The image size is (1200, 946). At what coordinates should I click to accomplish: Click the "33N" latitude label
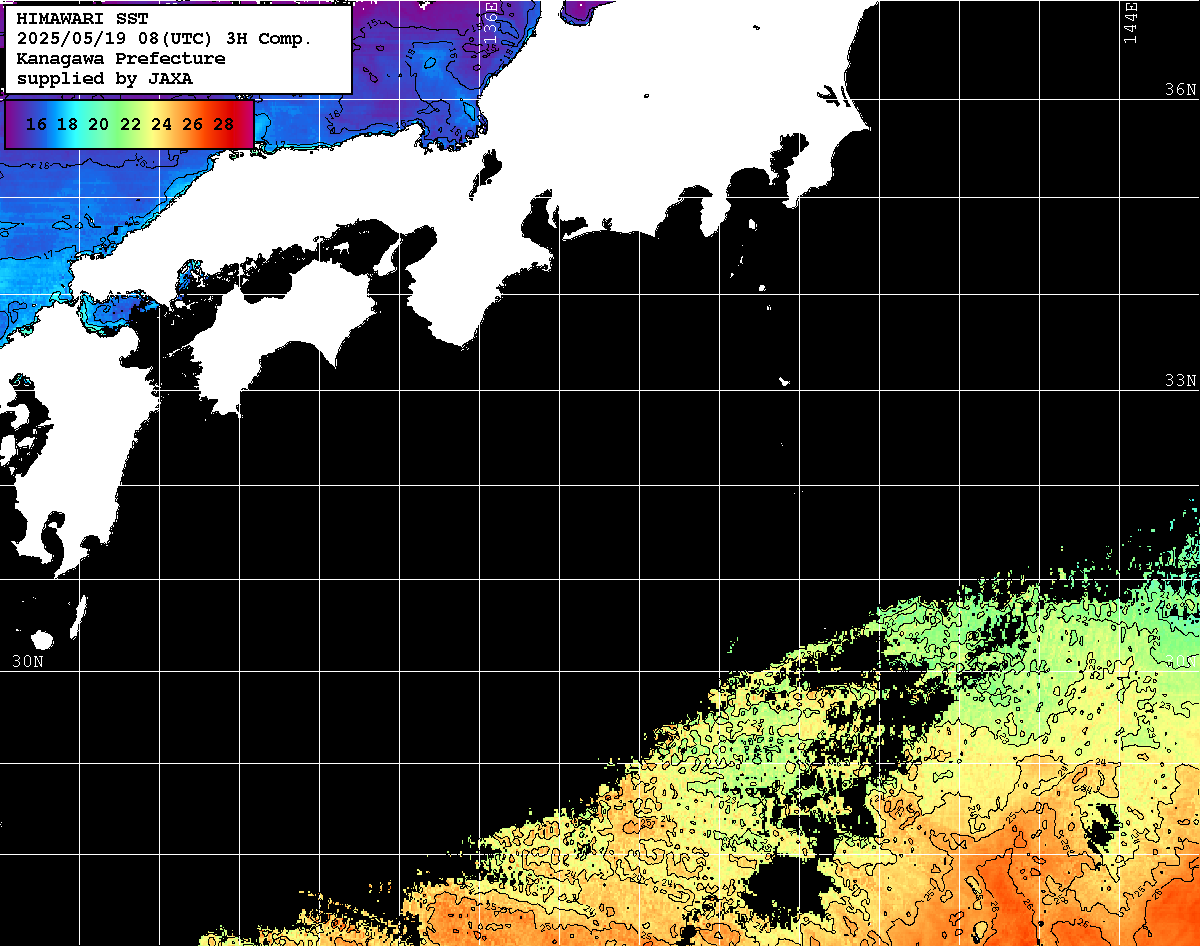(x=1180, y=381)
